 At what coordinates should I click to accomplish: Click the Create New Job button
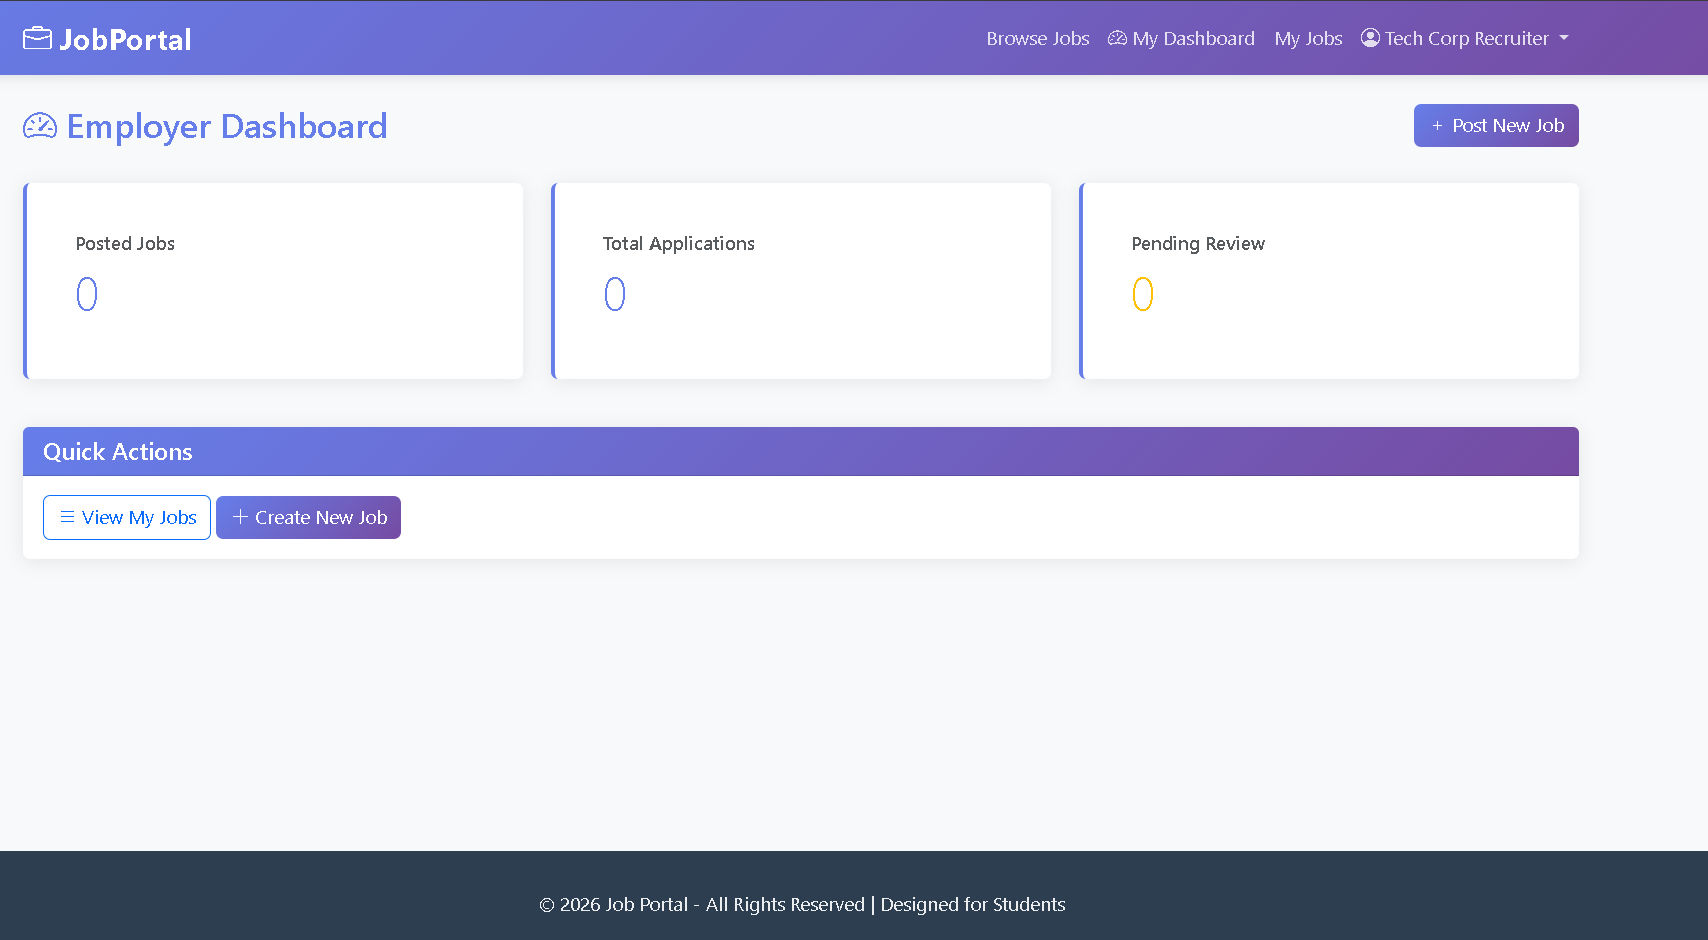point(308,517)
